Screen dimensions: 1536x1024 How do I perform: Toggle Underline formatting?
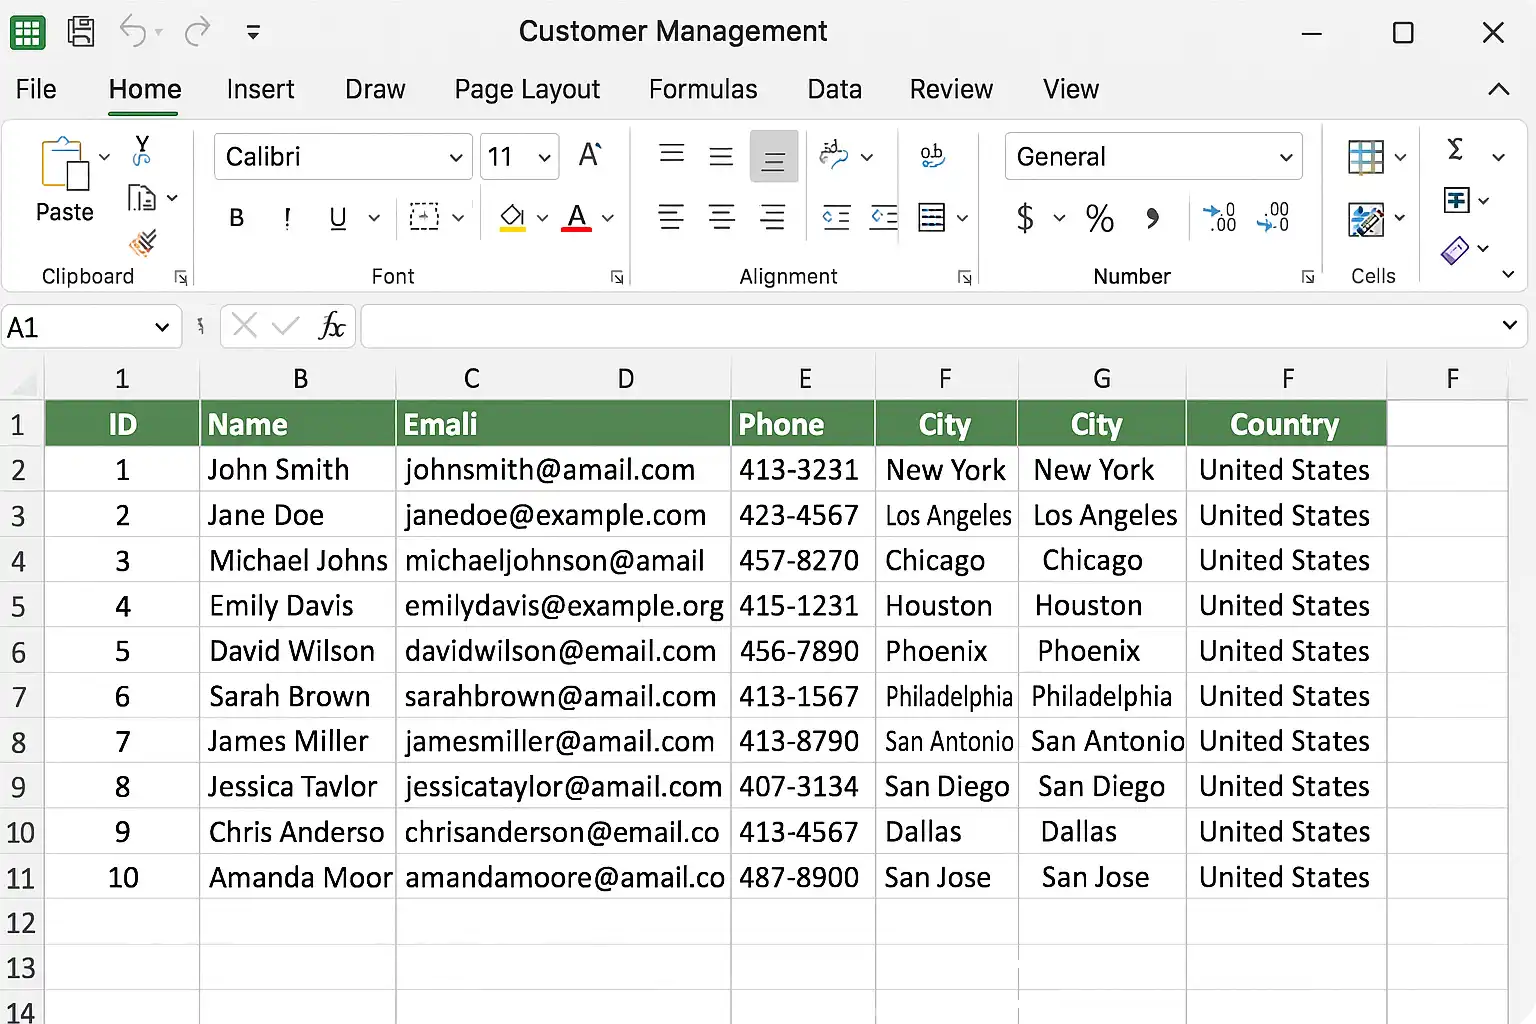(338, 218)
